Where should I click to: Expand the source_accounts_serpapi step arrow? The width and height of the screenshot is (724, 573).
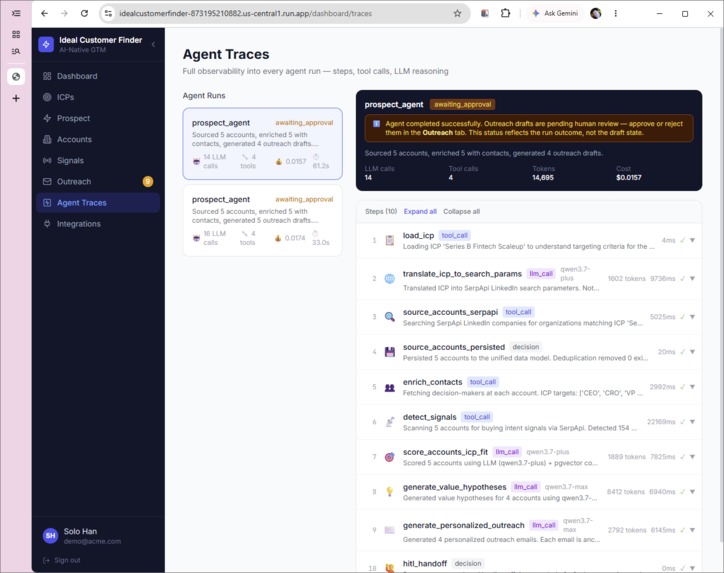pos(692,317)
